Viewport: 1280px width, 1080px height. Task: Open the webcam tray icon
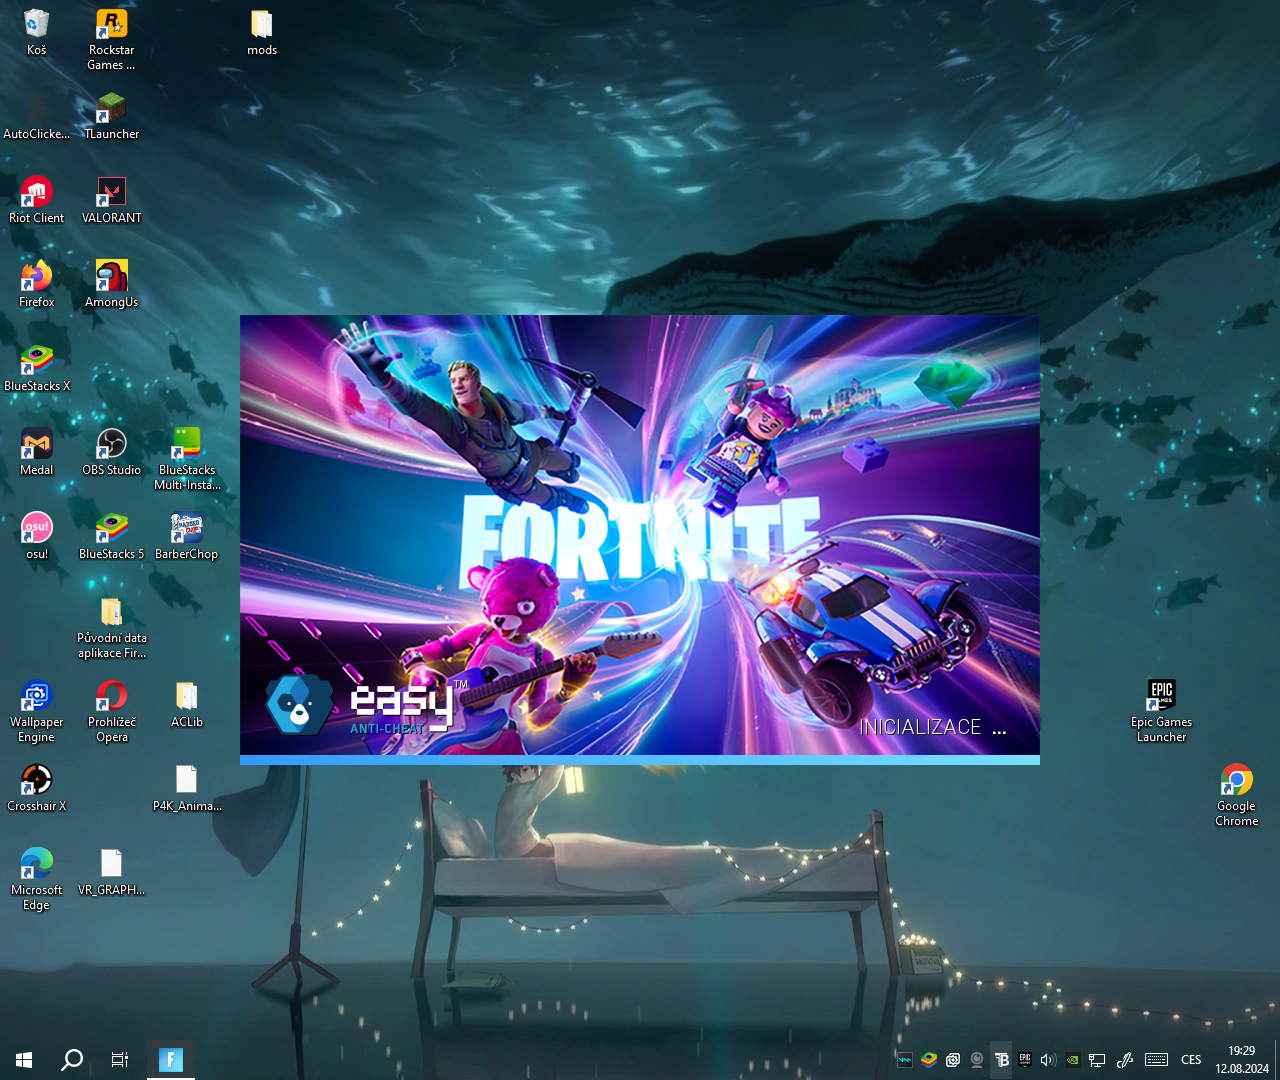click(977, 1060)
